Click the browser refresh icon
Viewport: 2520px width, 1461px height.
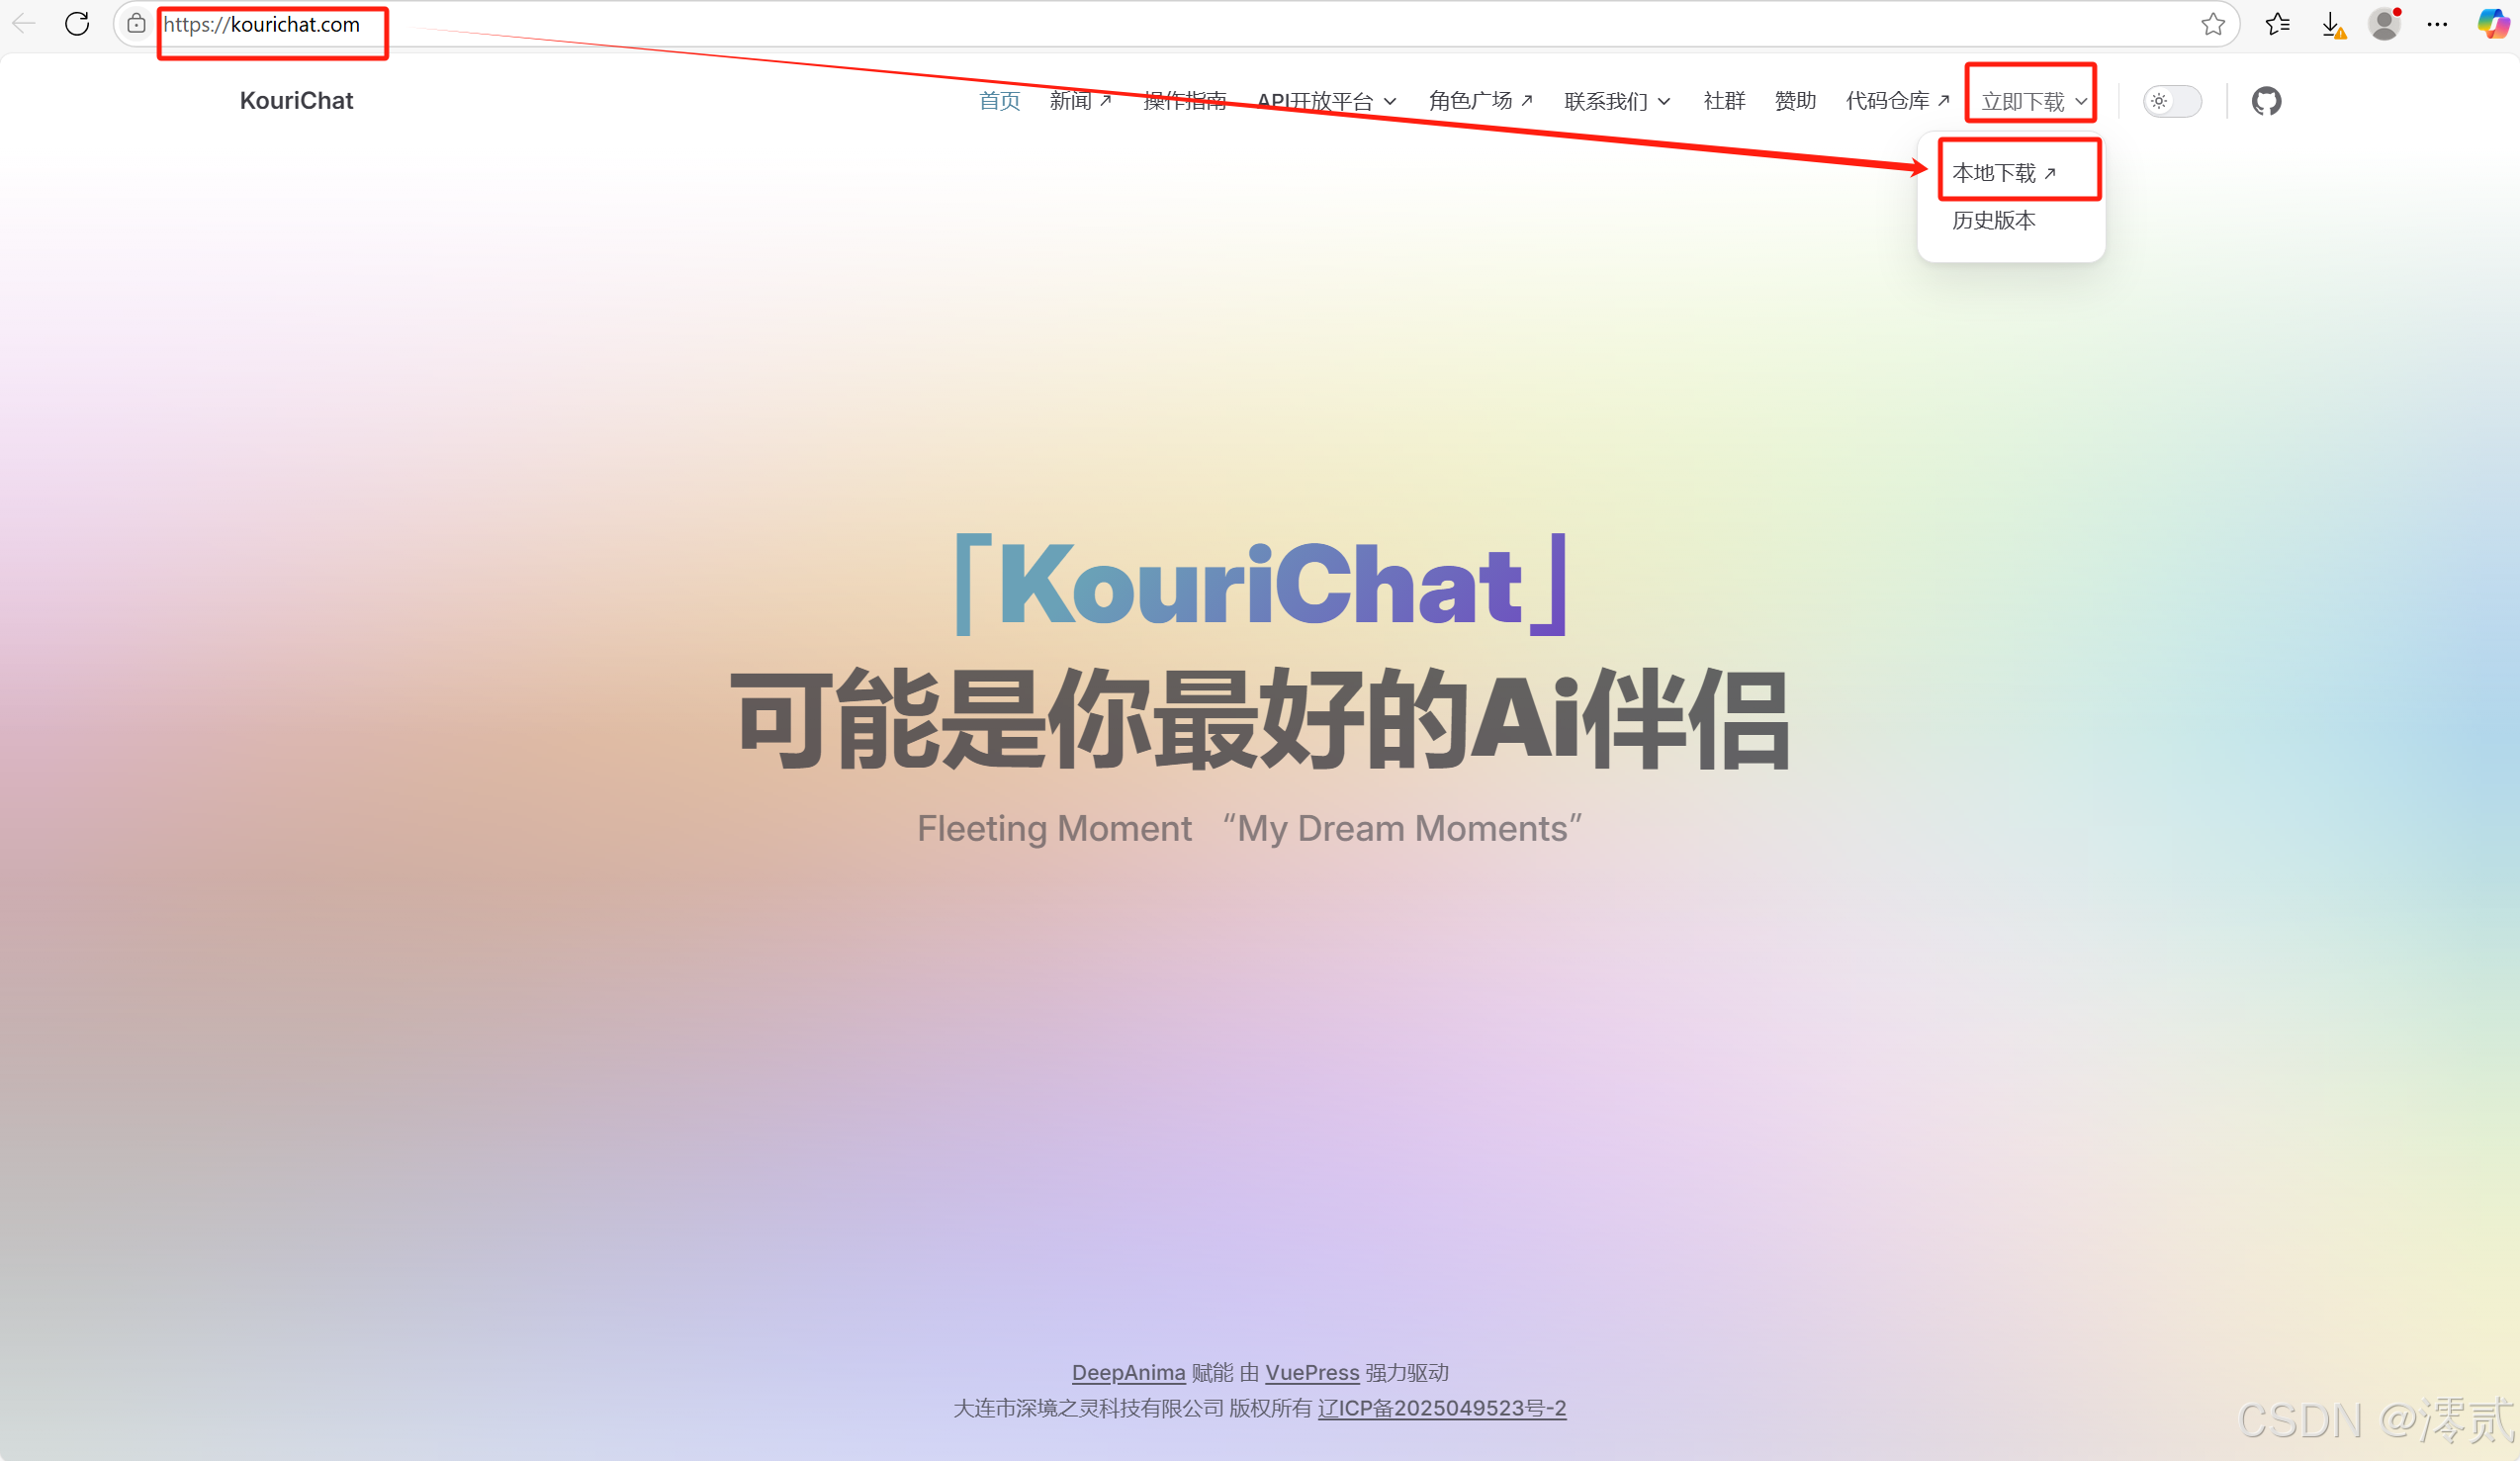[x=77, y=24]
